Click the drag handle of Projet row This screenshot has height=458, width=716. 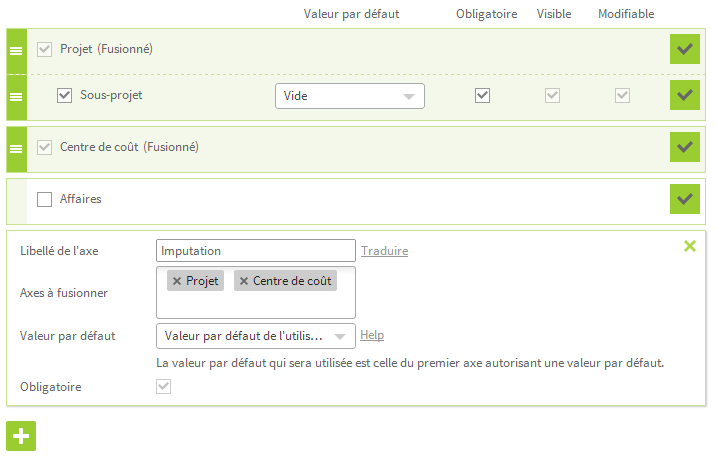pos(16,51)
